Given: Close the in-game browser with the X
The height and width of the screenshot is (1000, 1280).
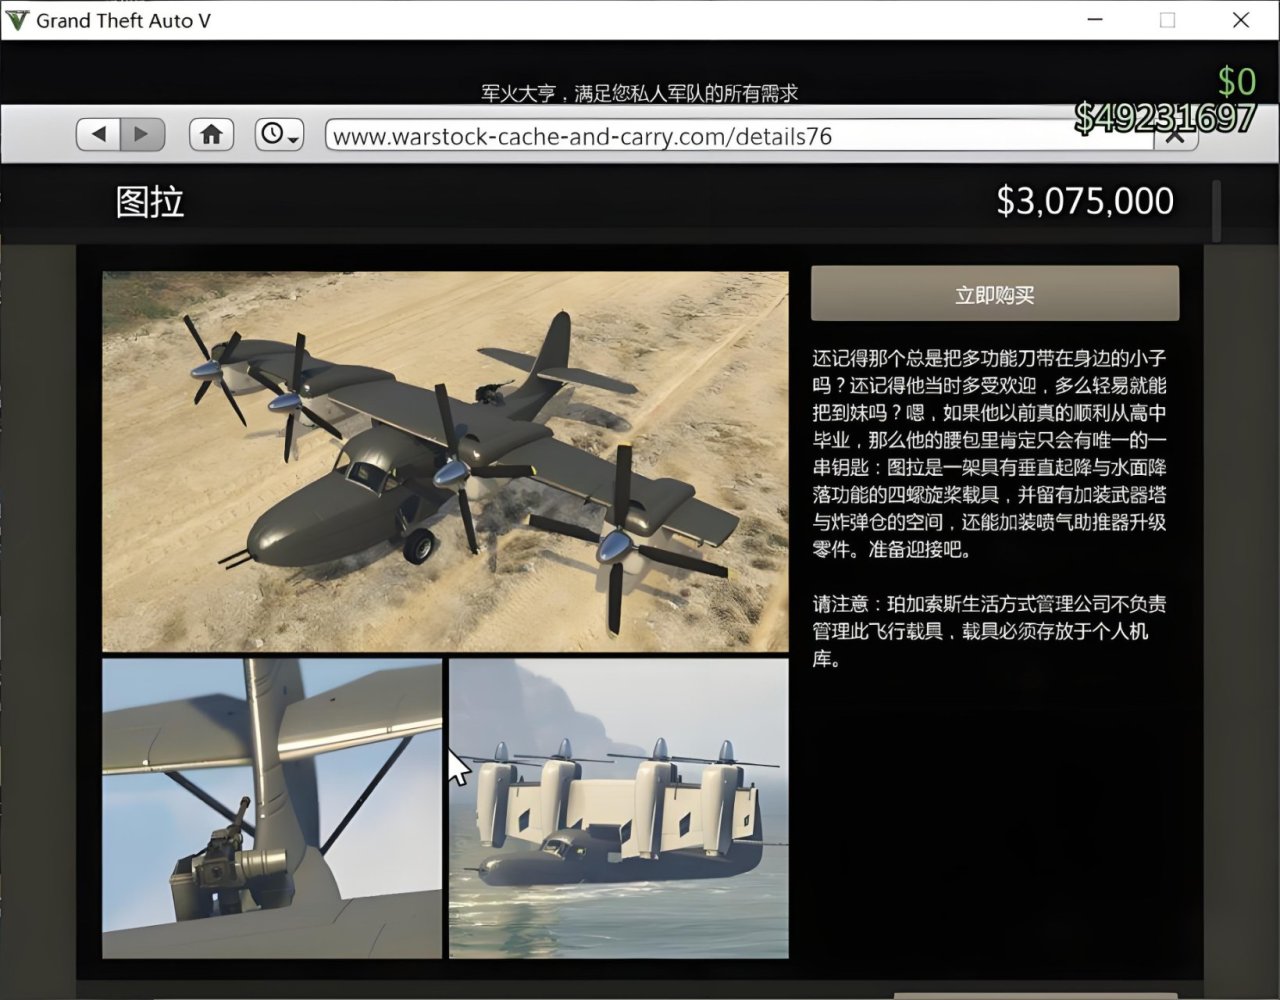Looking at the screenshot, I should coord(1176,137).
